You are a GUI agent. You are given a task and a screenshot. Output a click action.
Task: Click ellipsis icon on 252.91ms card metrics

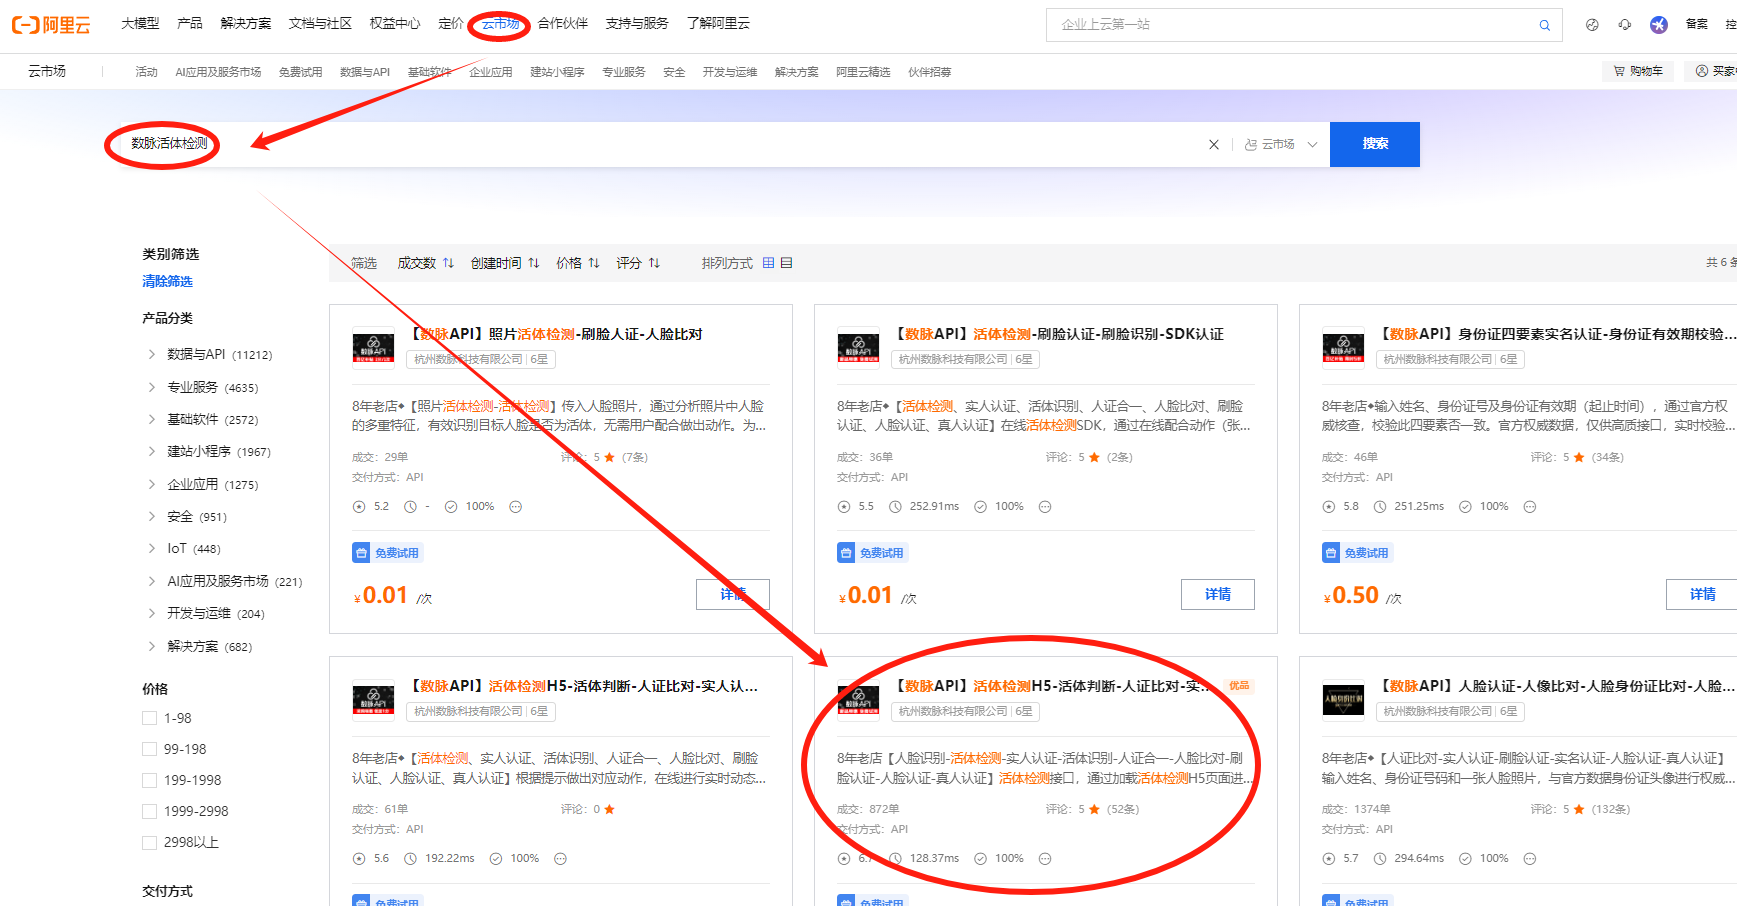point(1045,507)
